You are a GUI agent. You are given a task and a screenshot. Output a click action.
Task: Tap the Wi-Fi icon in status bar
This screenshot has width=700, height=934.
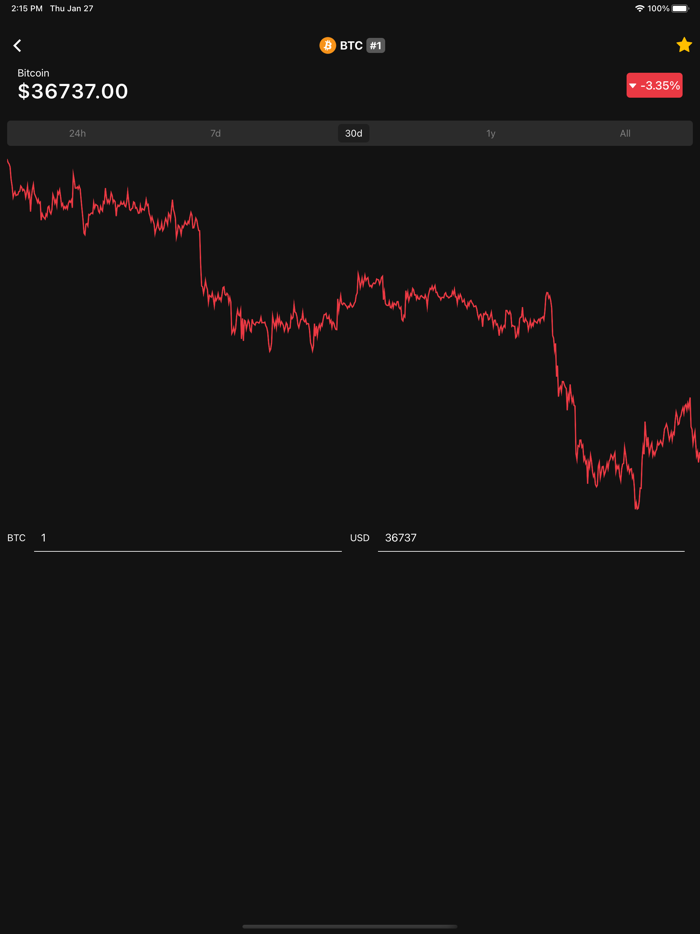tap(640, 8)
